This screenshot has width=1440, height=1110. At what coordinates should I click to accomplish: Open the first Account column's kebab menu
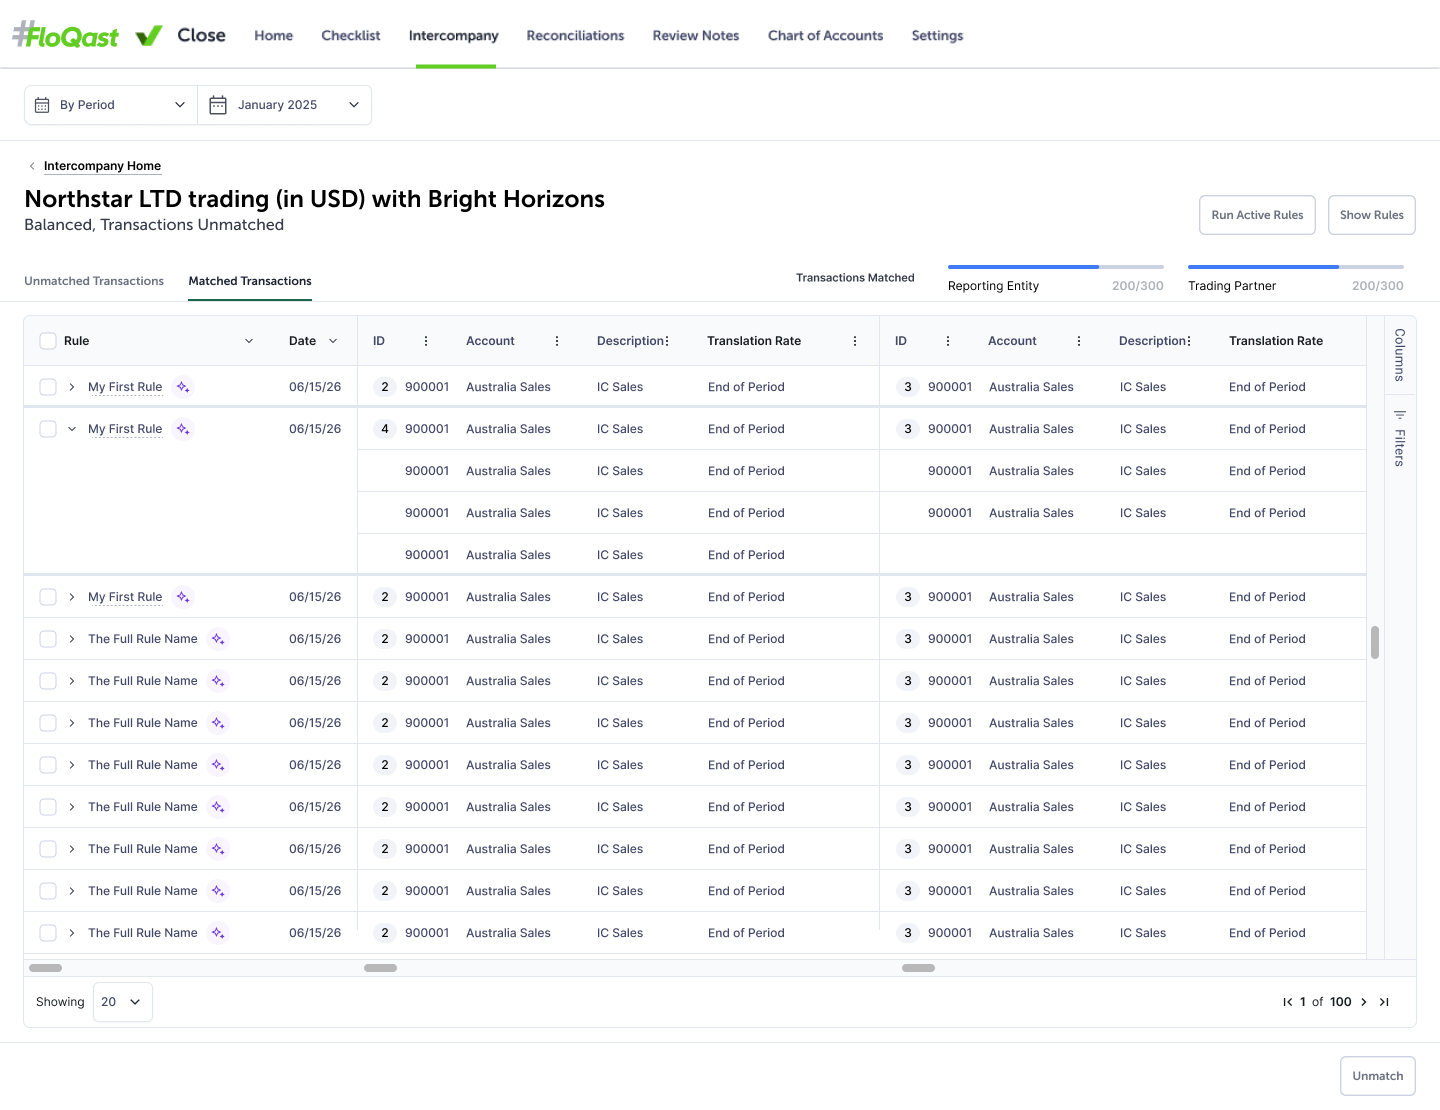pyautogui.click(x=557, y=341)
